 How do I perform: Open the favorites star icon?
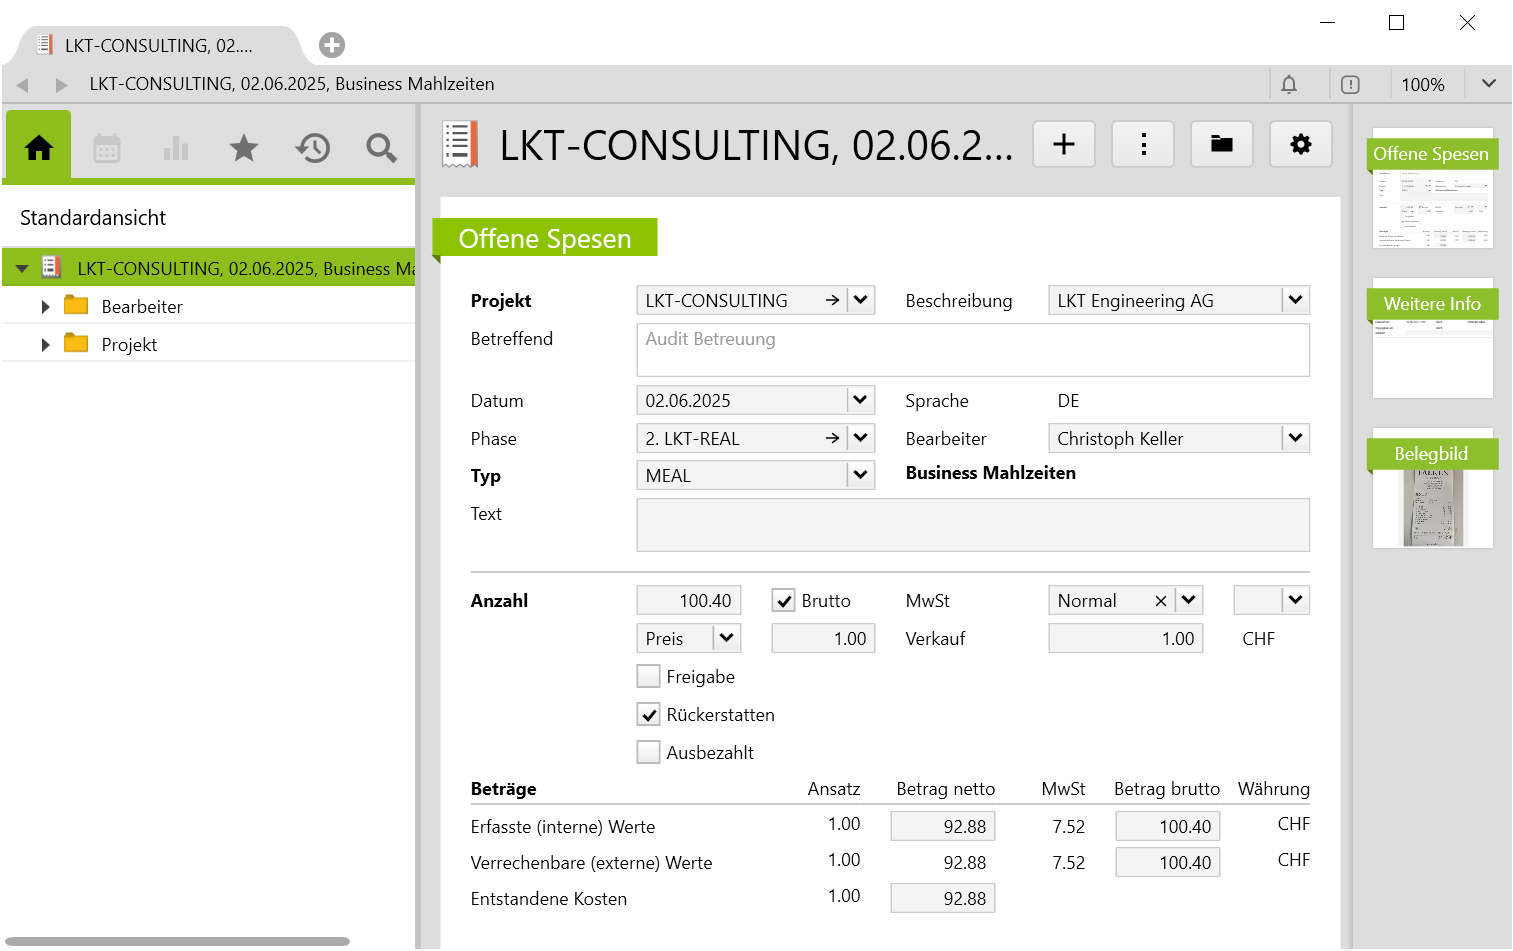tap(243, 149)
